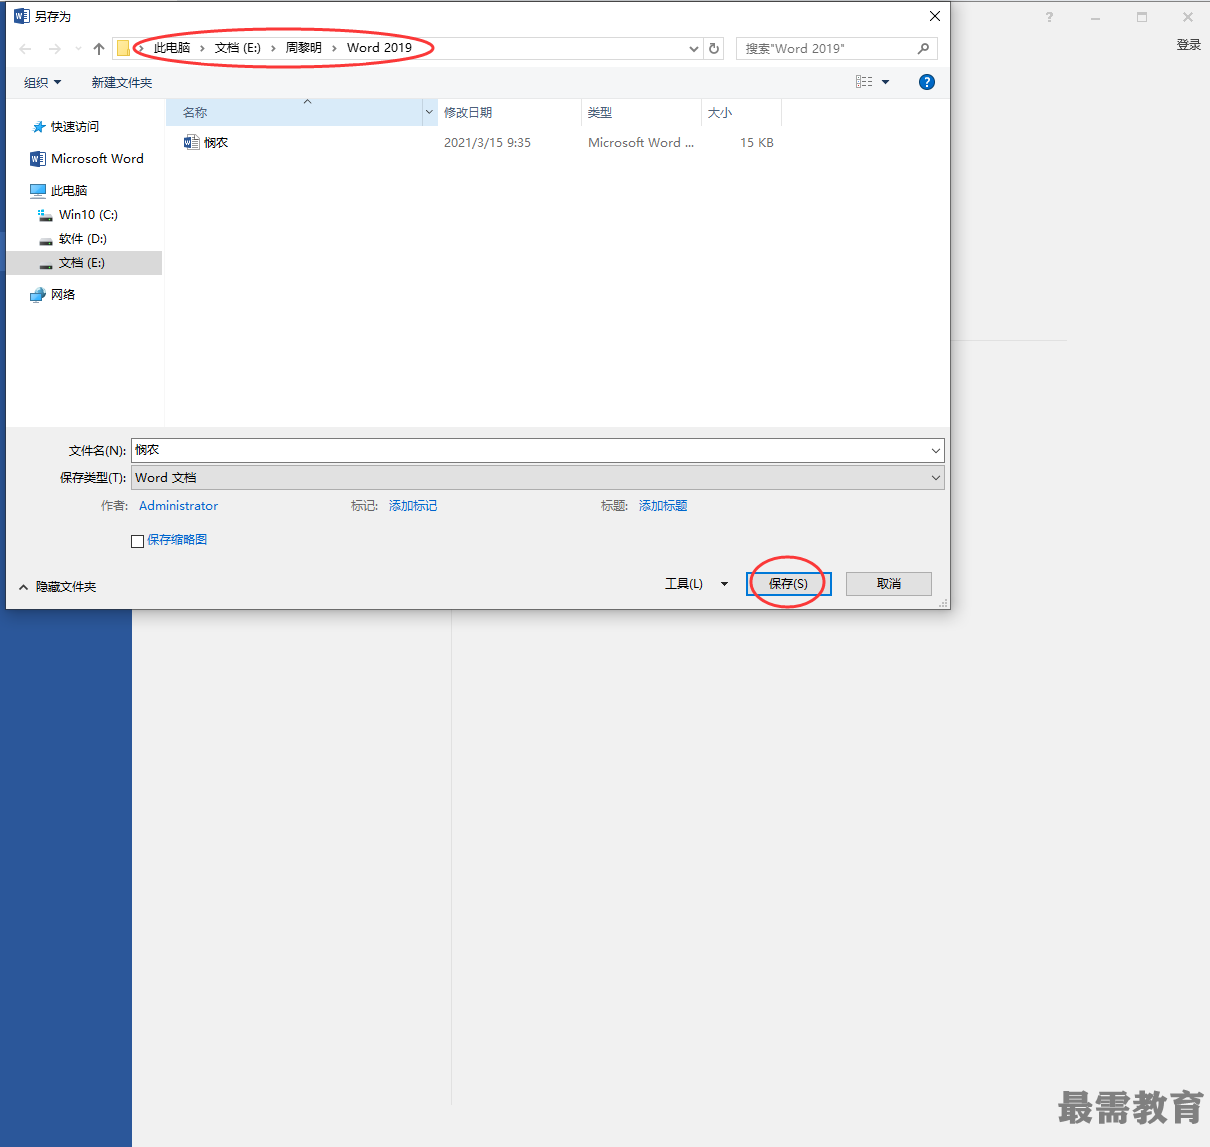The width and height of the screenshot is (1210, 1147).
Task: Sort by the 类型 column header
Action: pyautogui.click(x=641, y=113)
